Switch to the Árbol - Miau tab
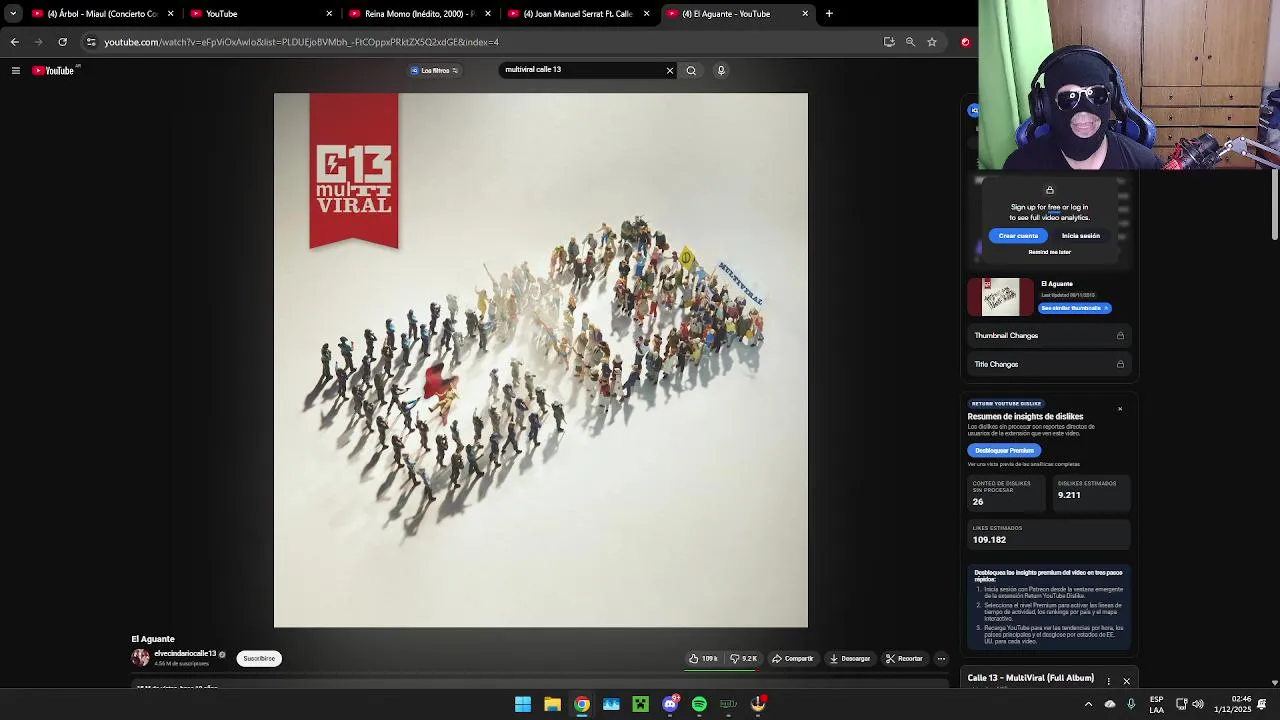The image size is (1280, 720). tap(103, 13)
